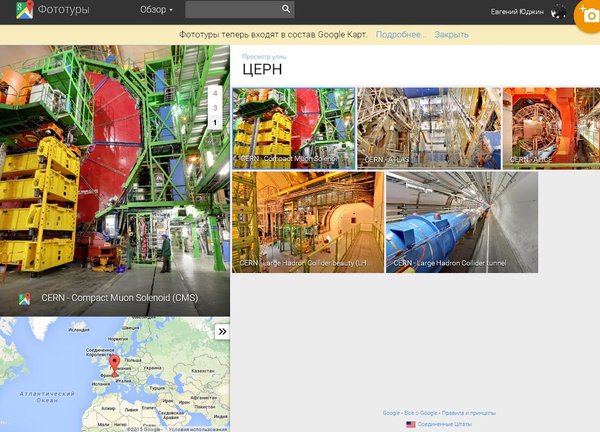The width and height of the screenshot is (600, 432).
Task: Open the CERN - ALICE thumbnail
Action: click(550, 127)
